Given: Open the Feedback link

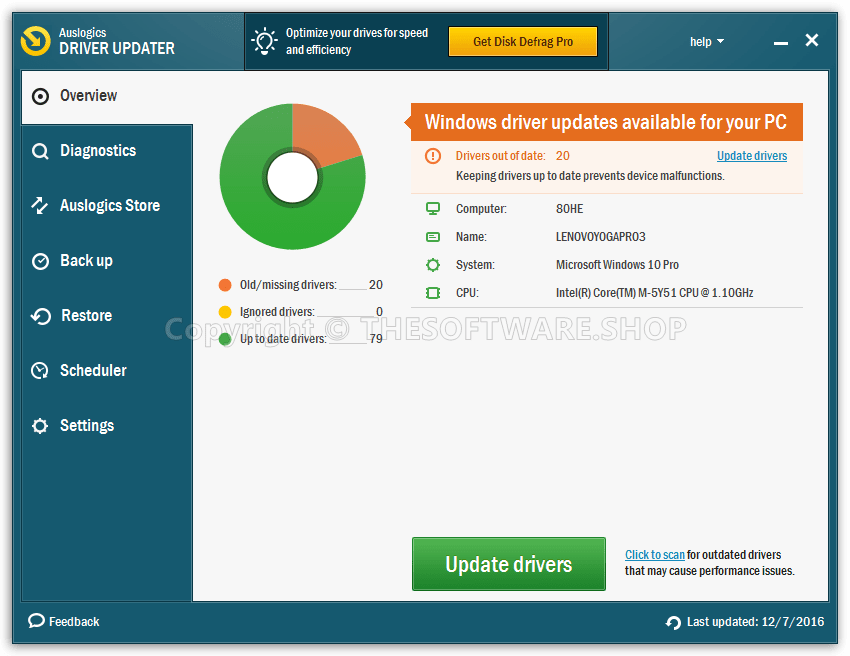Looking at the screenshot, I should (64, 621).
